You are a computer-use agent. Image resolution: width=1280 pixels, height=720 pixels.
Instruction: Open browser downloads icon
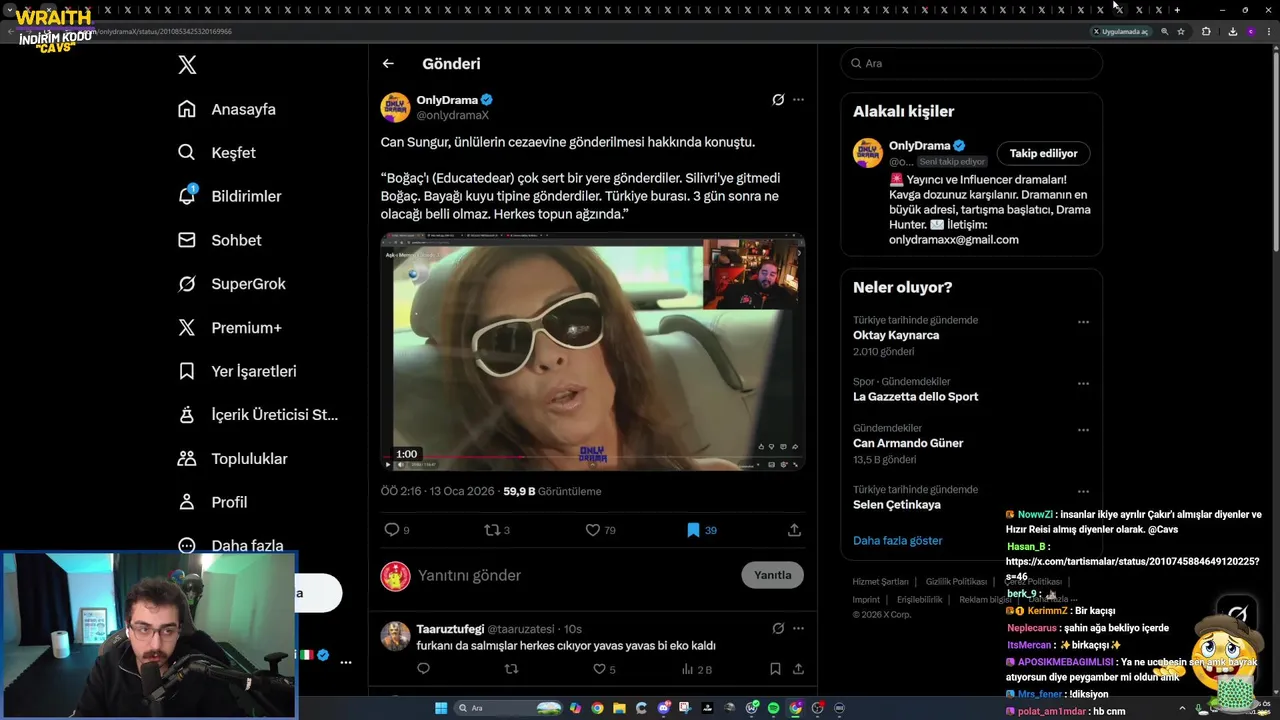[x=1232, y=31]
